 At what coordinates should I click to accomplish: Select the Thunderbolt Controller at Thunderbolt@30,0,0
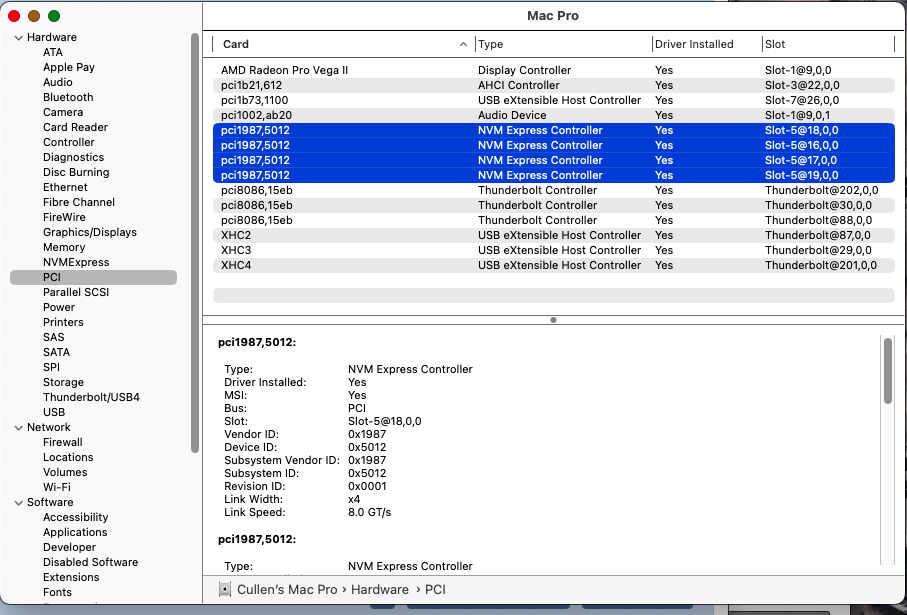pos(554,206)
